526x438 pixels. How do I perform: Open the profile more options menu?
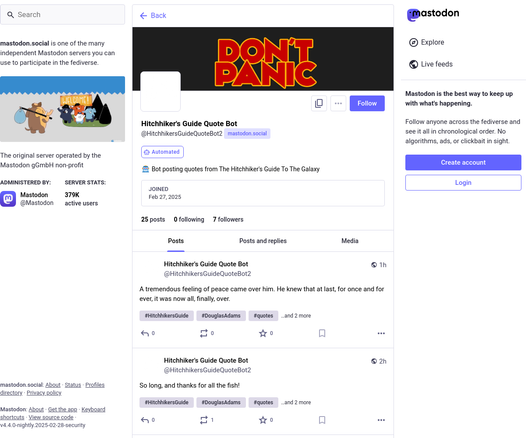tap(338, 103)
